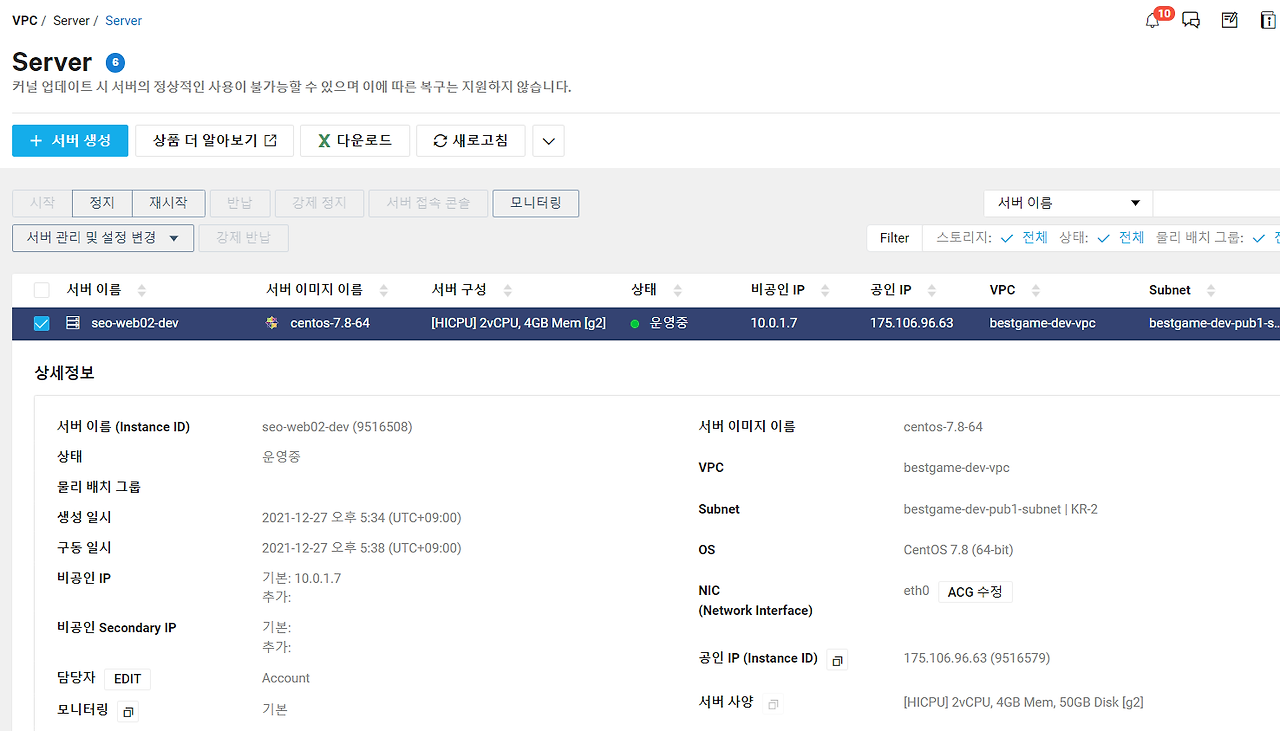
Task: Open the notes icon in top bar
Action: coord(1230,20)
